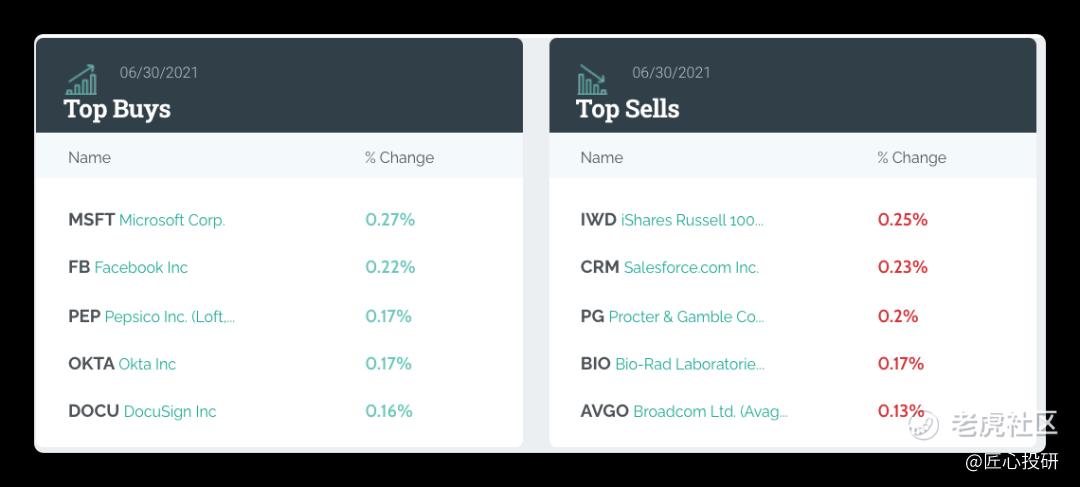1080x487 pixels.
Task: Click the watermark logo icon in the corner
Action: pos(923,424)
